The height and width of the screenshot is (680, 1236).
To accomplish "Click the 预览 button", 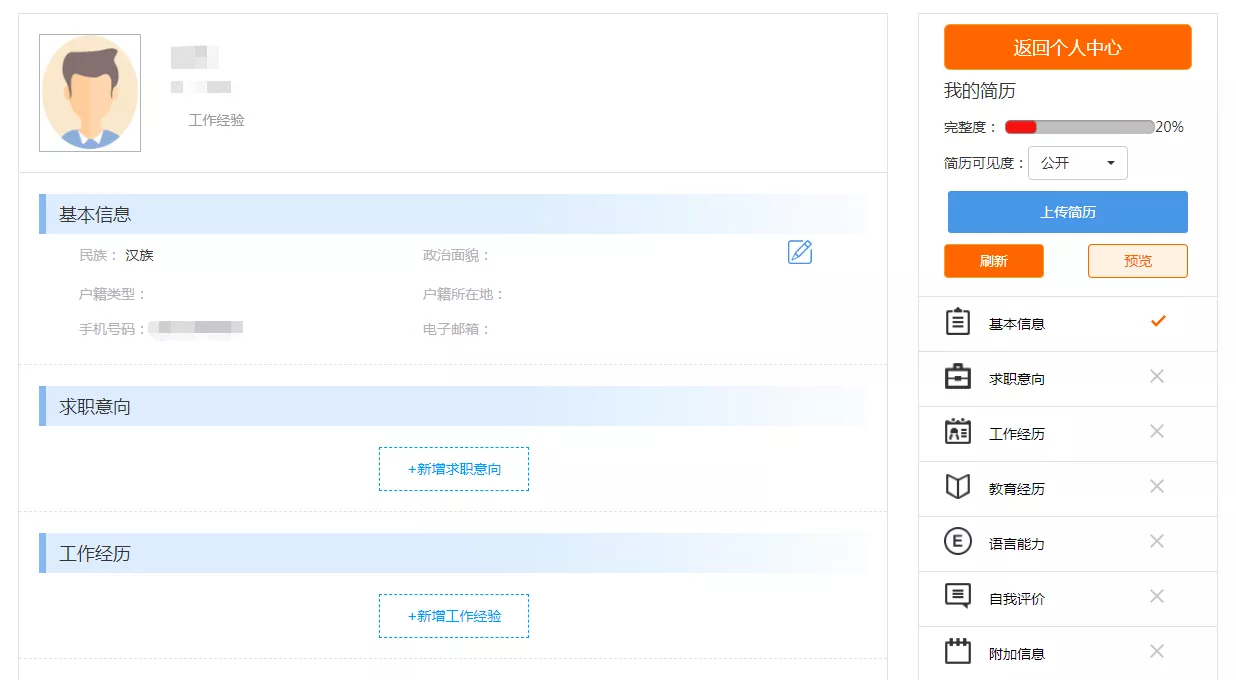I will (1138, 261).
